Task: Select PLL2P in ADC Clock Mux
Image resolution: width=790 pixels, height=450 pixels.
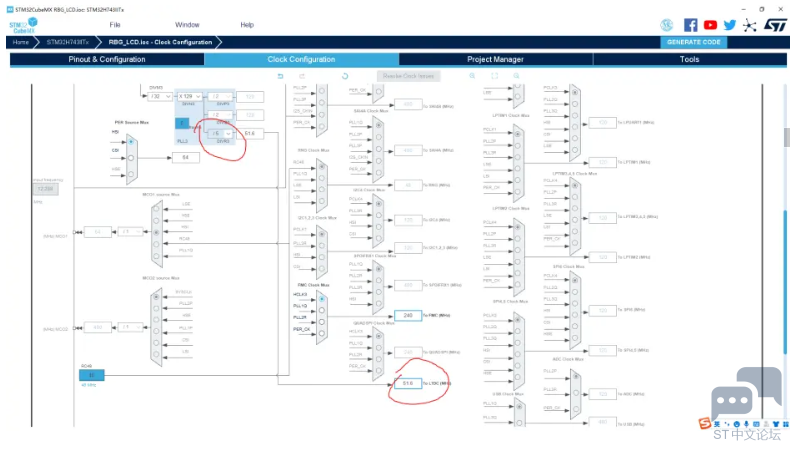Action: tap(575, 376)
